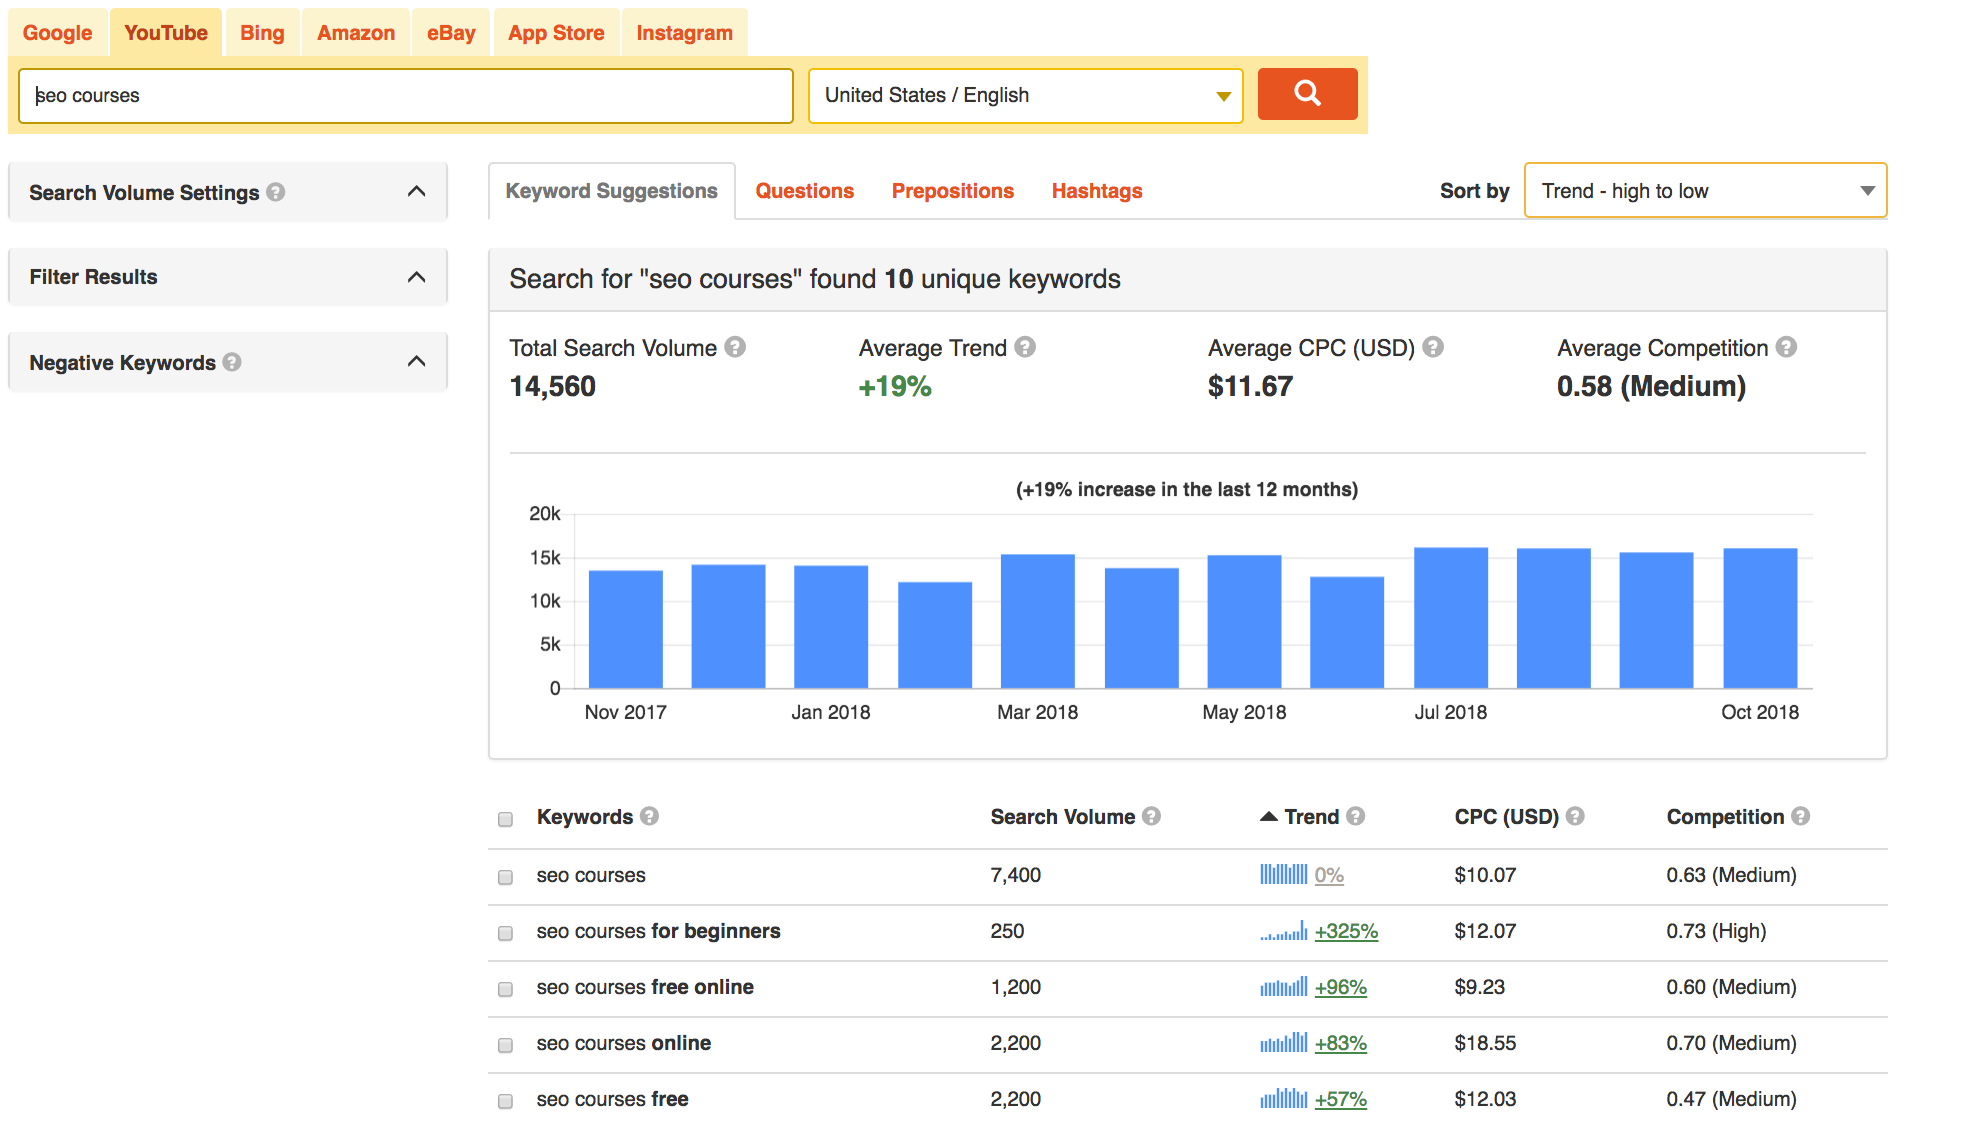Viewport: 1968px width, 1124px height.
Task: Click help icon next to Search Volume Settings
Action: [276, 192]
